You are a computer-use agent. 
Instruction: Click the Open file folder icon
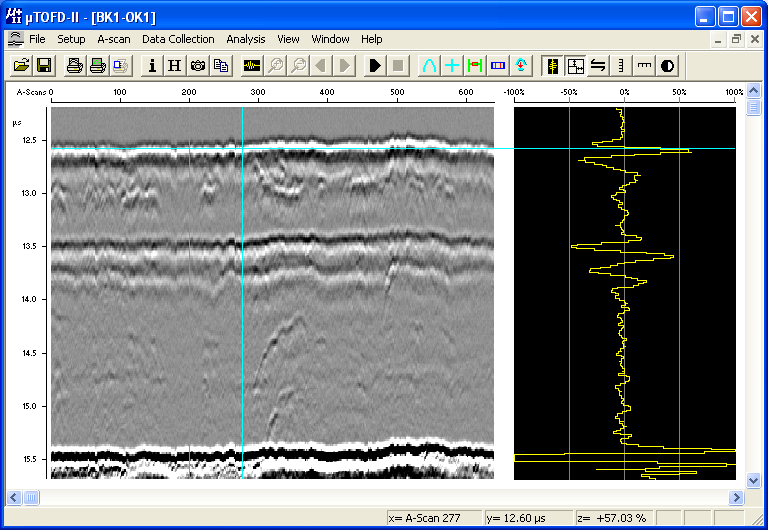pos(22,66)
